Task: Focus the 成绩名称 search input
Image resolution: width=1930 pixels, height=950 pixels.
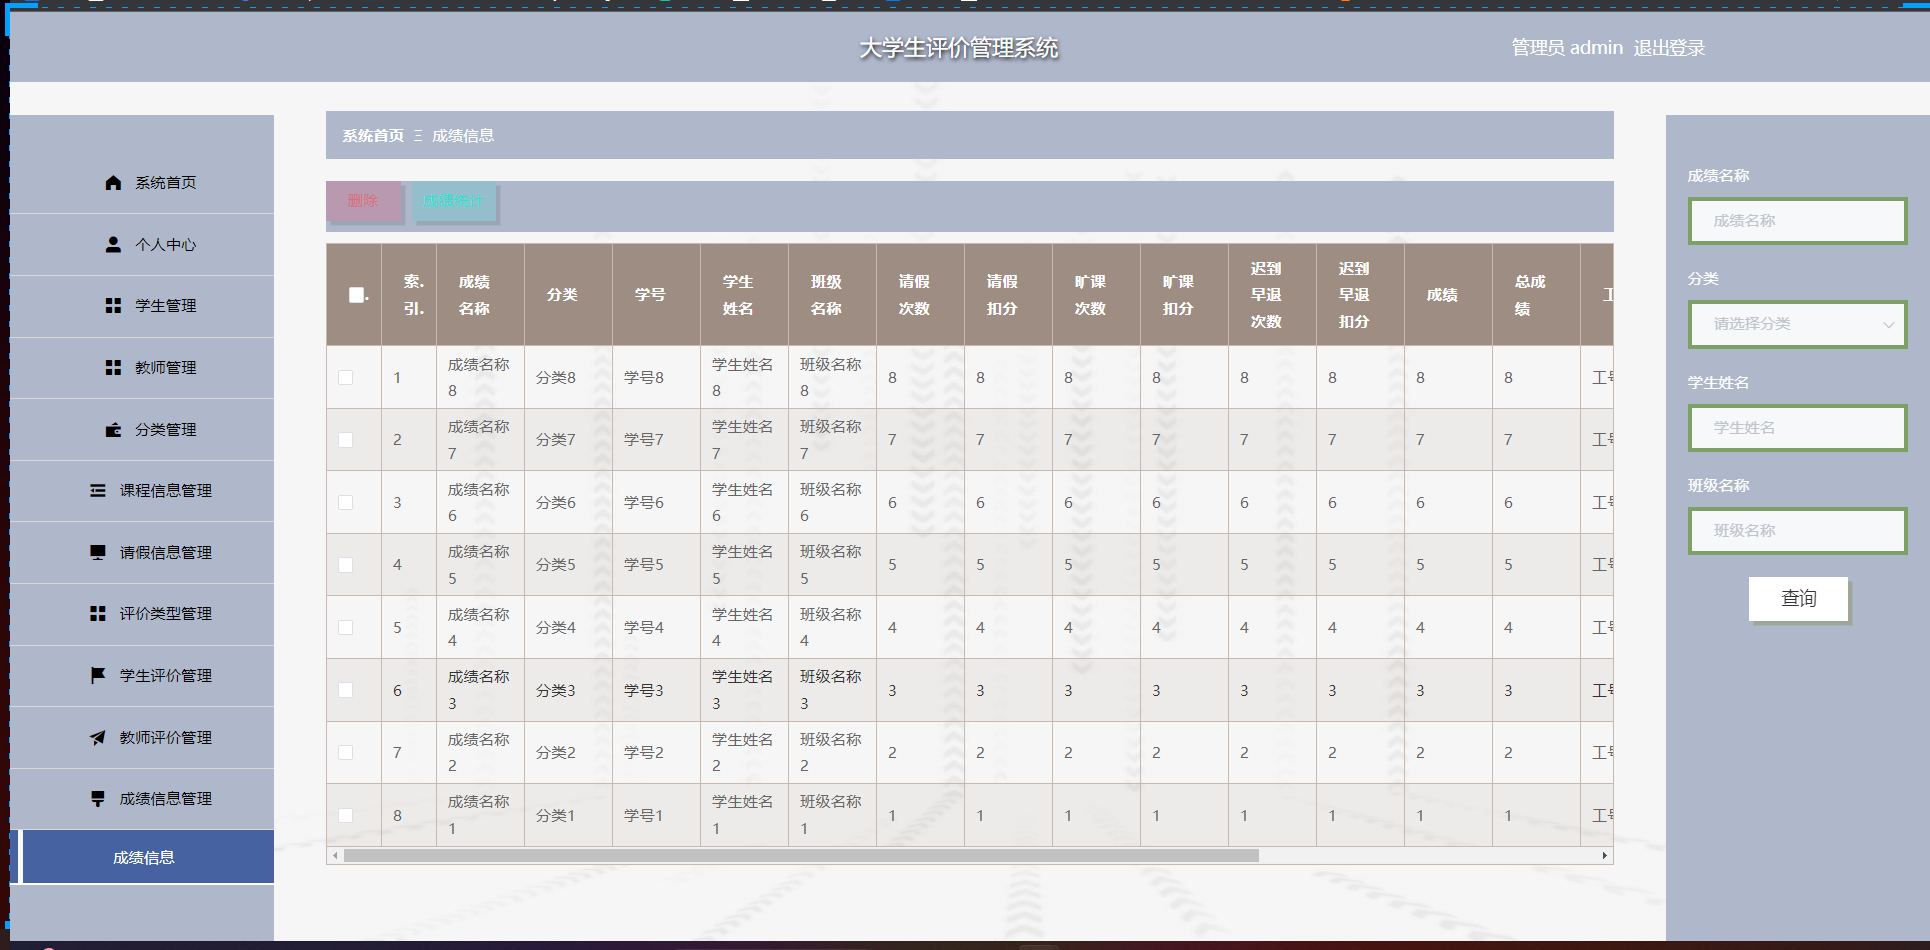Action: click(1797, 221)
